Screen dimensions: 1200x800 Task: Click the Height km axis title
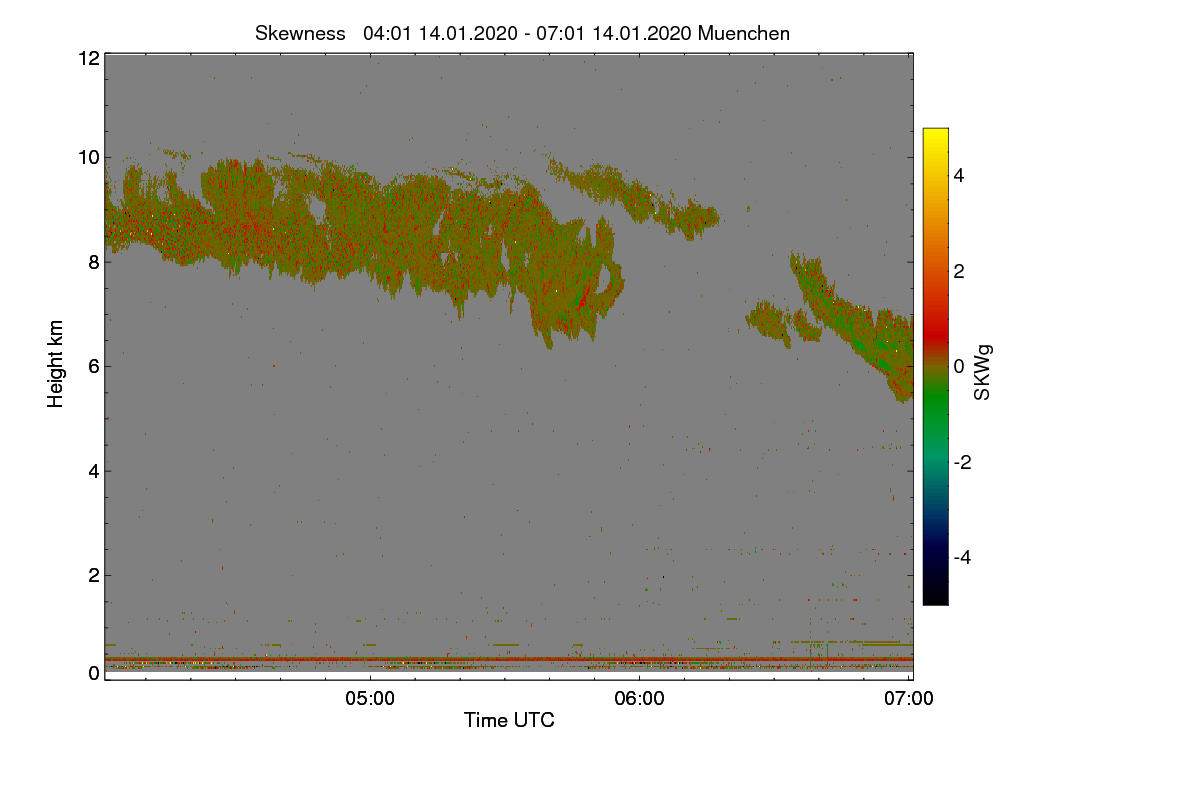56,364
